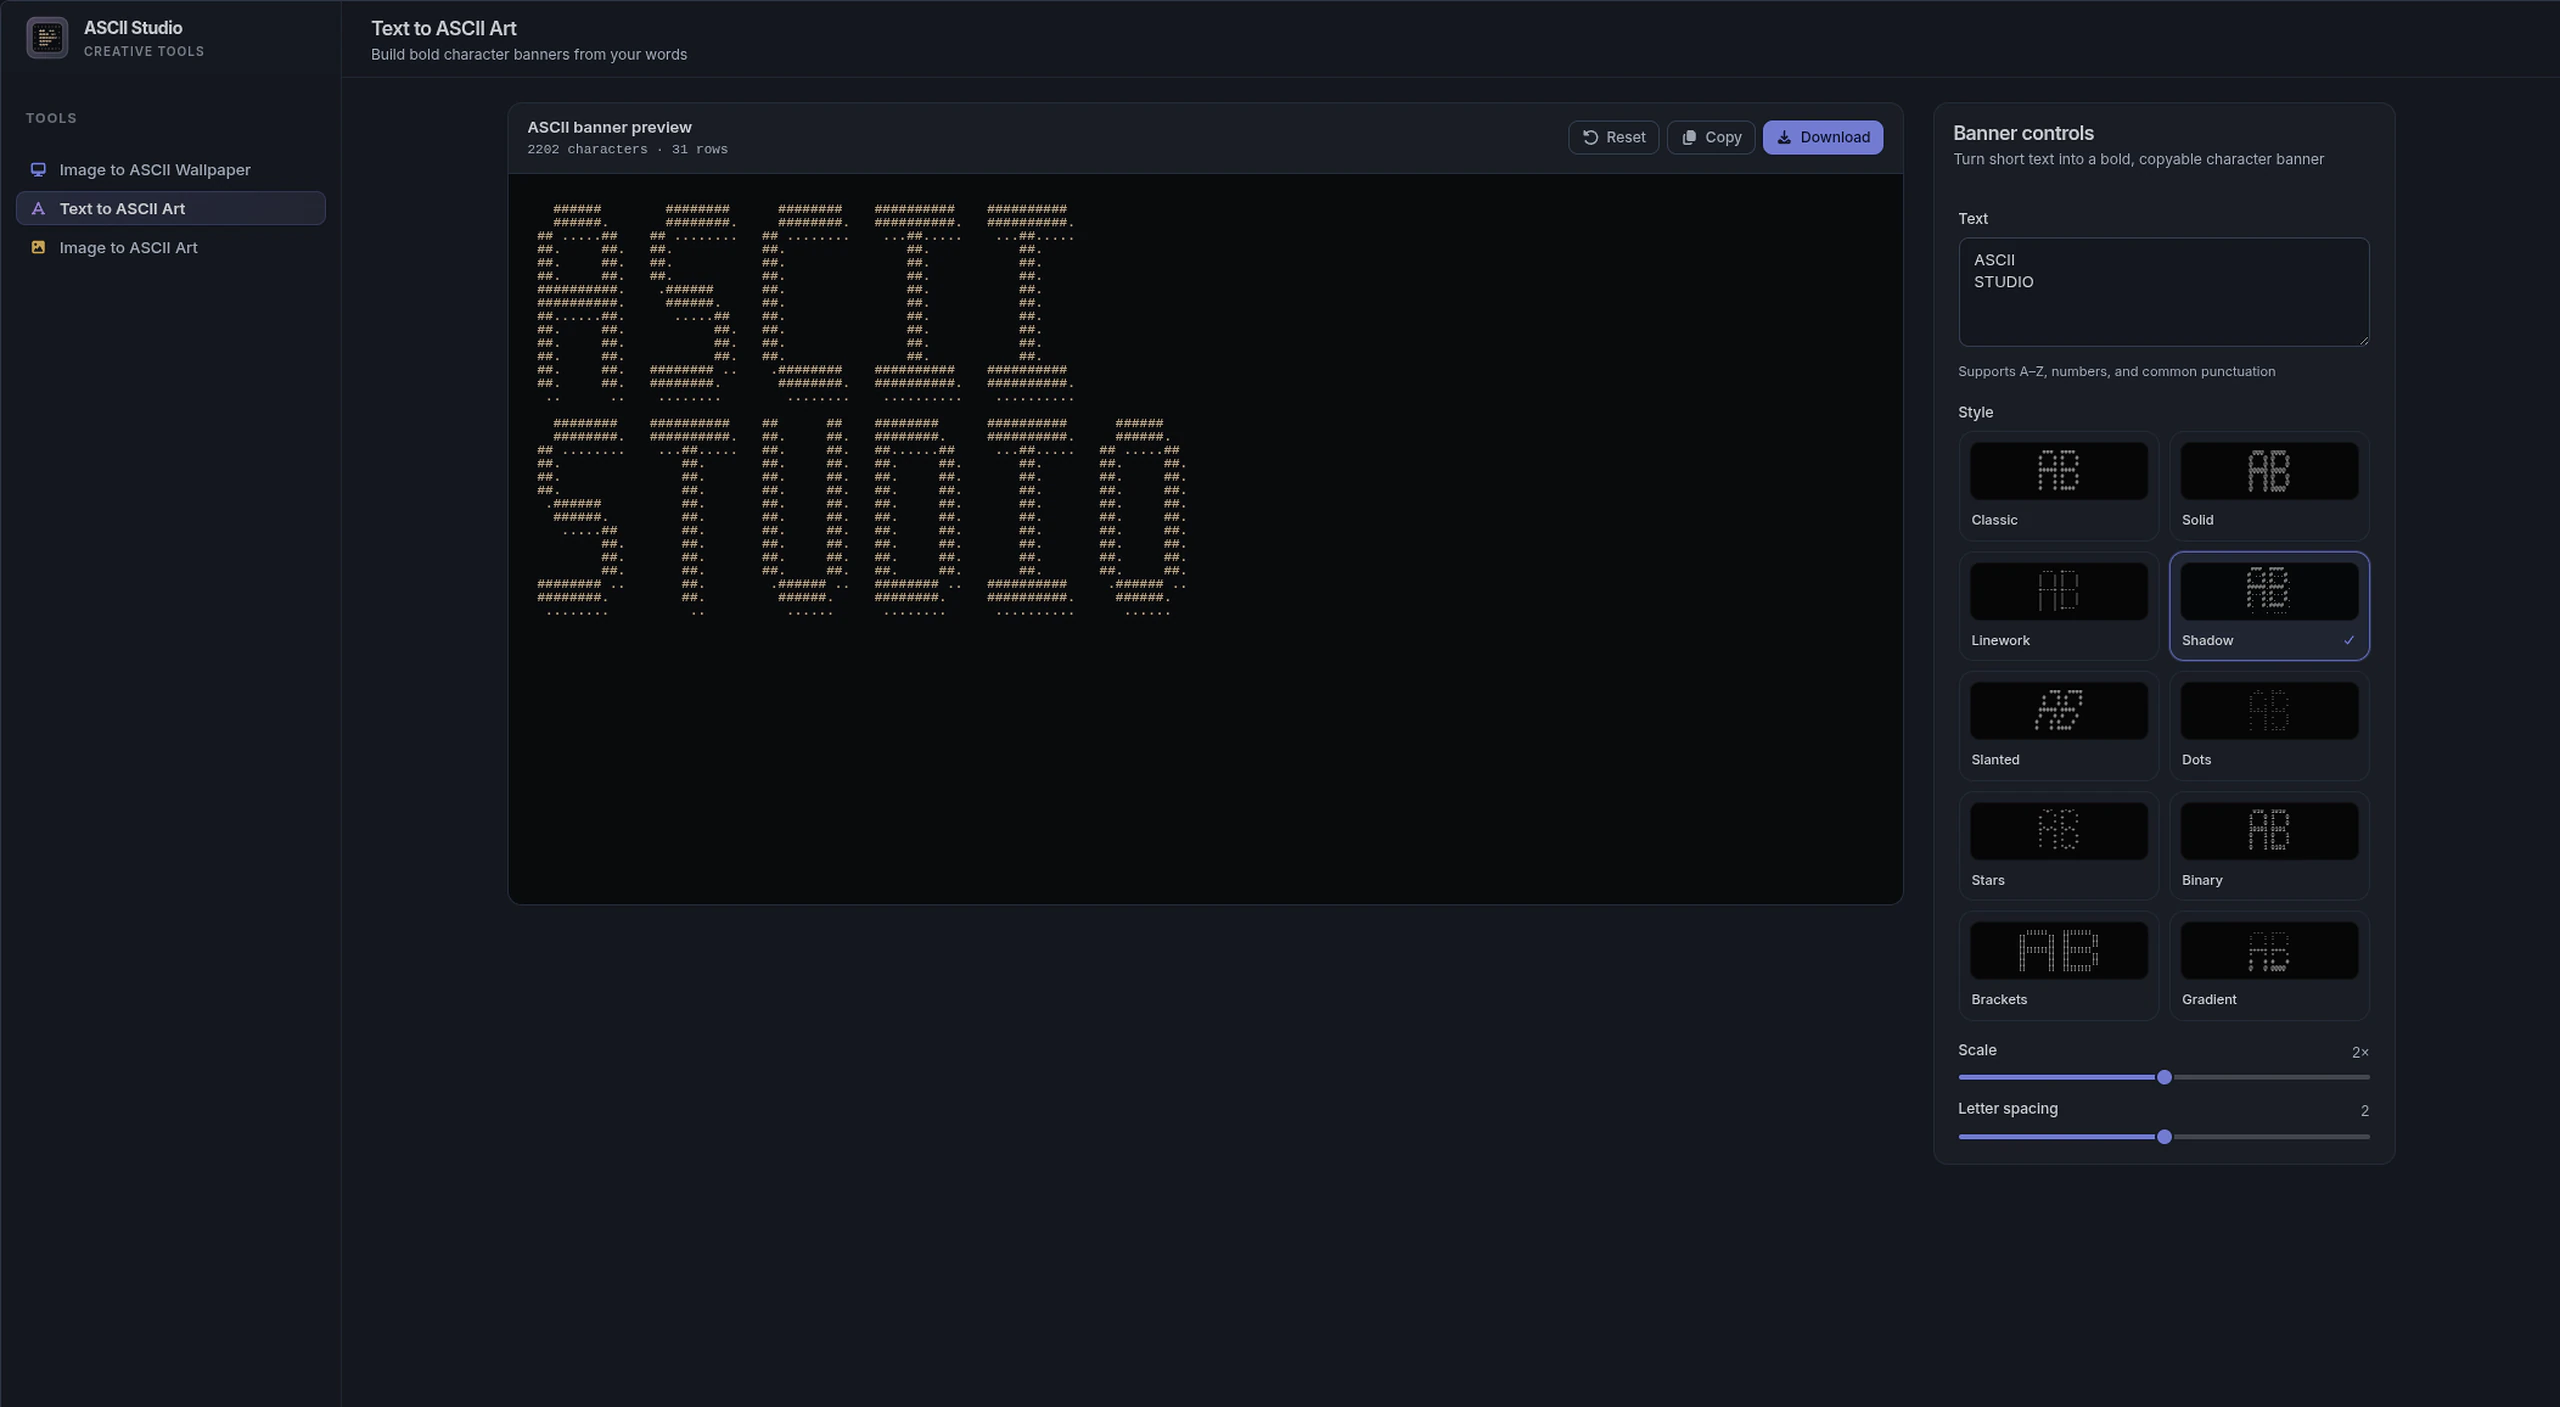
Task: Click the 'Banner controls' heading
Action: click(x=2023, y=133)
